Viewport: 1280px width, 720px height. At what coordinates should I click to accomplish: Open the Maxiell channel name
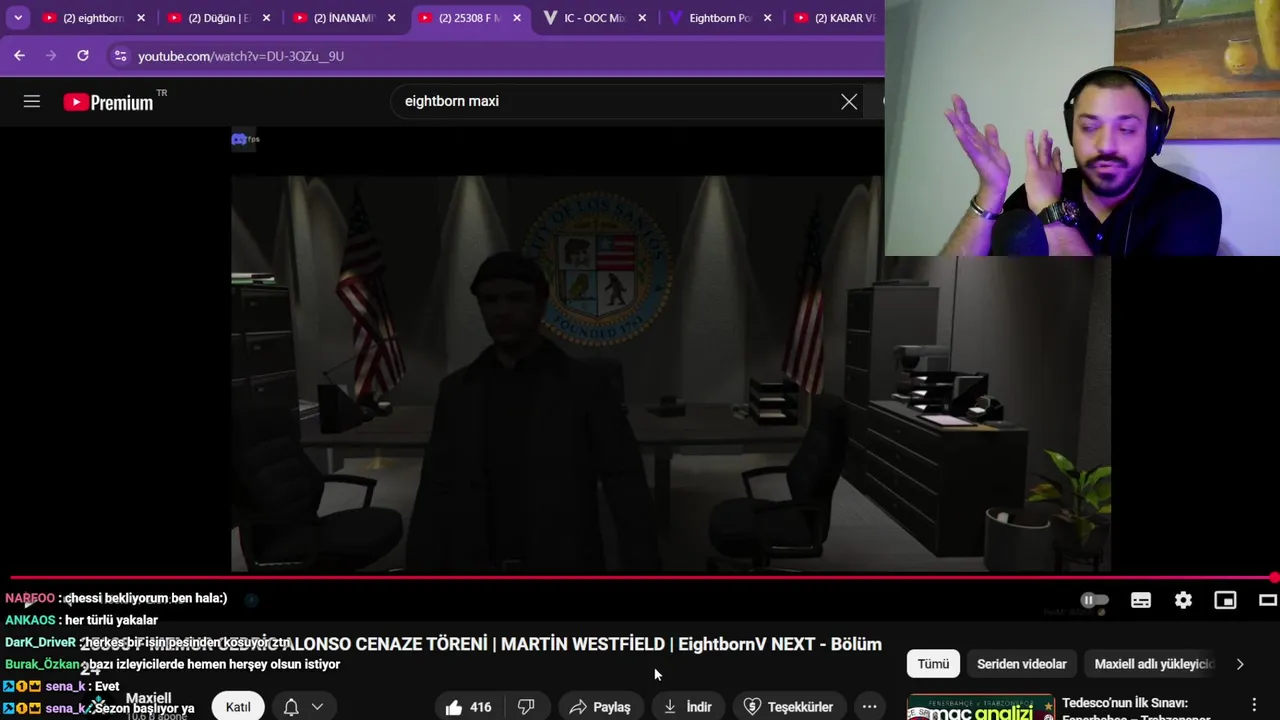148,698
